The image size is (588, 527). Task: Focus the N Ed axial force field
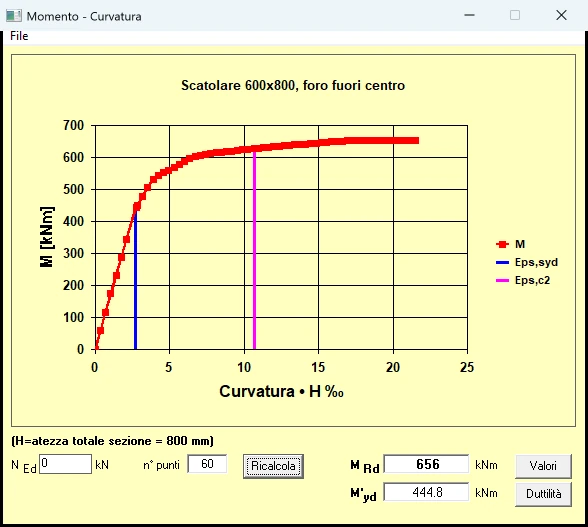tap(65, 464)
